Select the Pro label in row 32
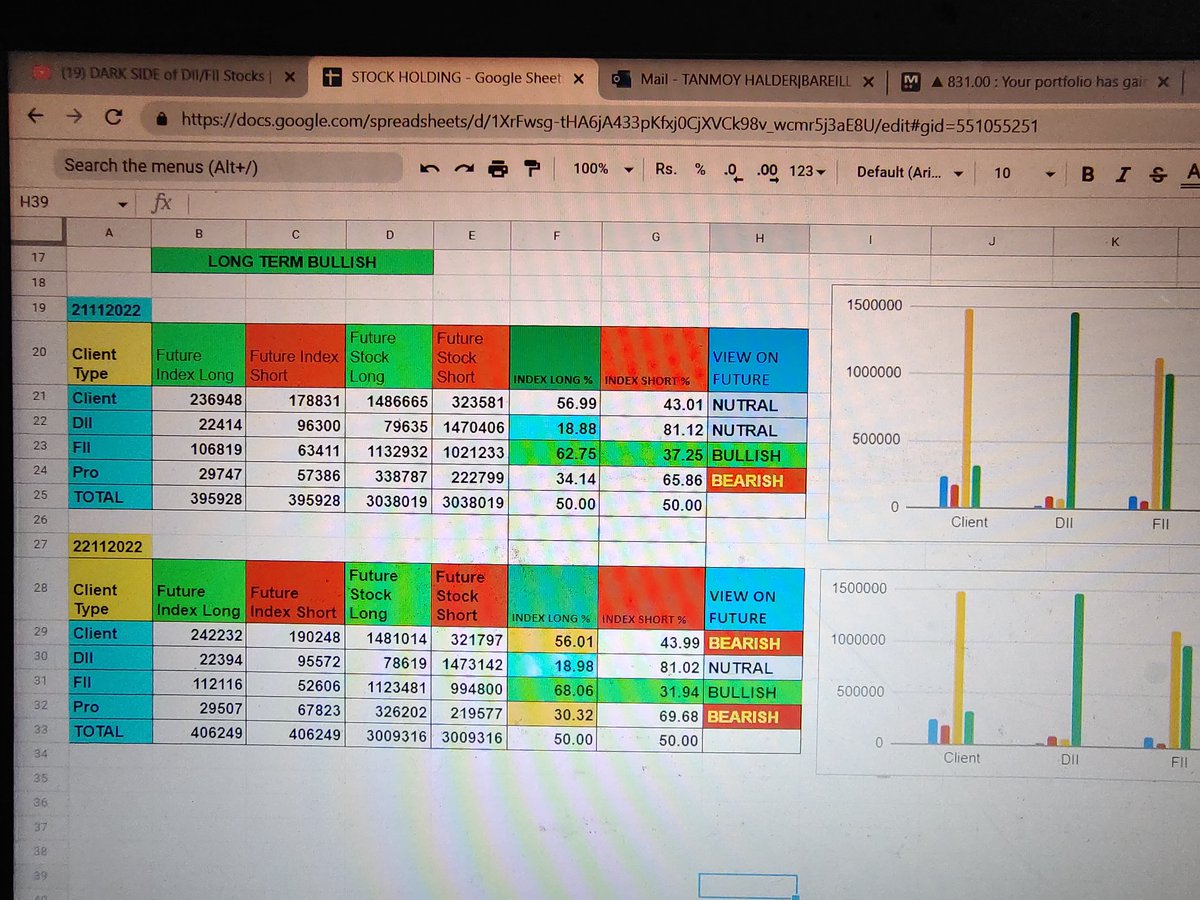This screenshot has height=900, width=1200. click(109, 707)
